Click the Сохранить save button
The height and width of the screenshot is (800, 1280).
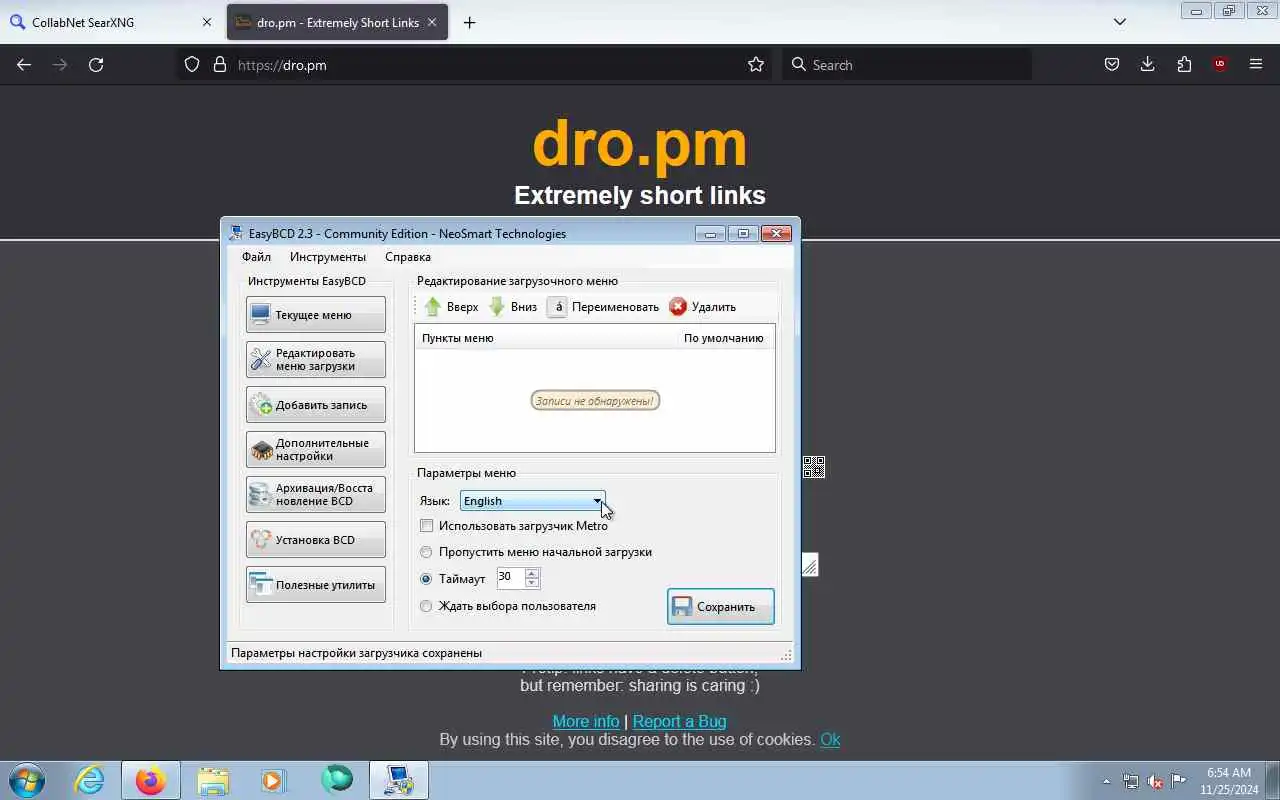[x=720, y=606]
